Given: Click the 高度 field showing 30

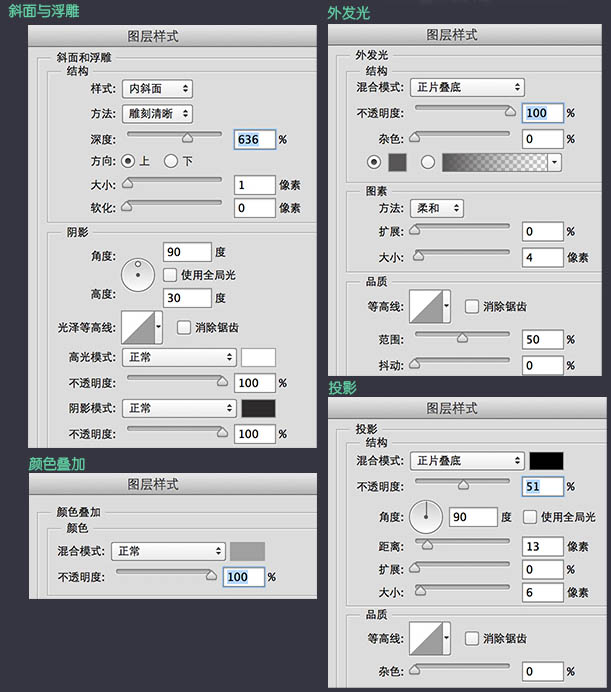Looking at the screenshot, I should 187,298.
